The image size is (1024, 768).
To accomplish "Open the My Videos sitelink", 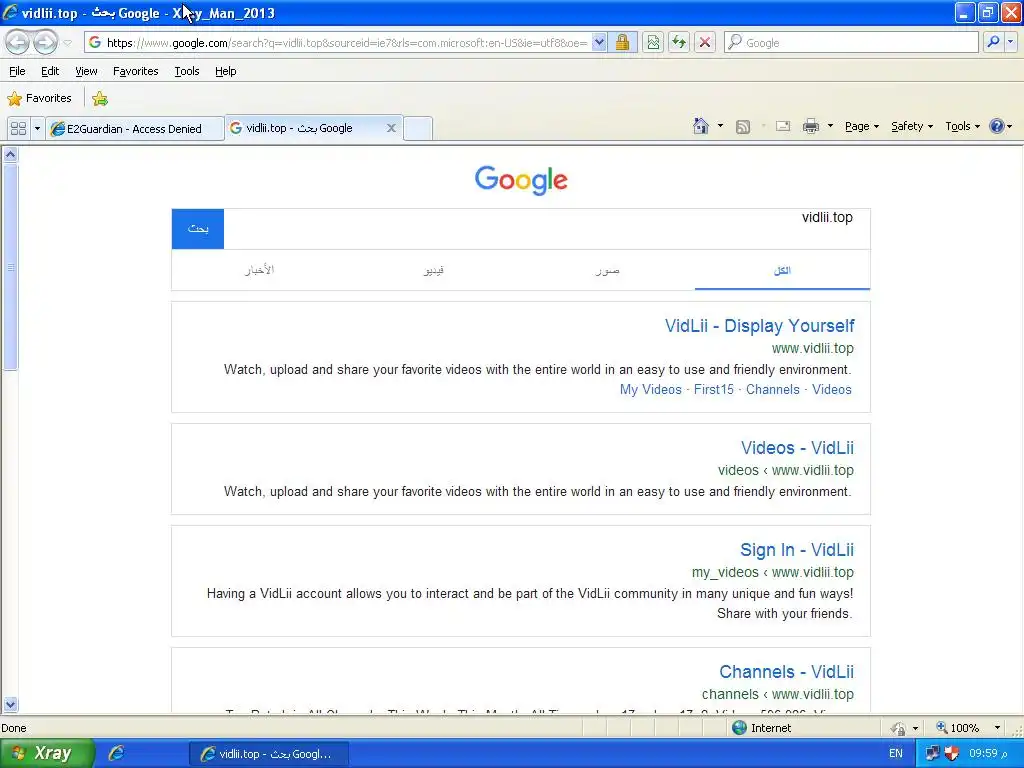I will click(x=650, y=389).
